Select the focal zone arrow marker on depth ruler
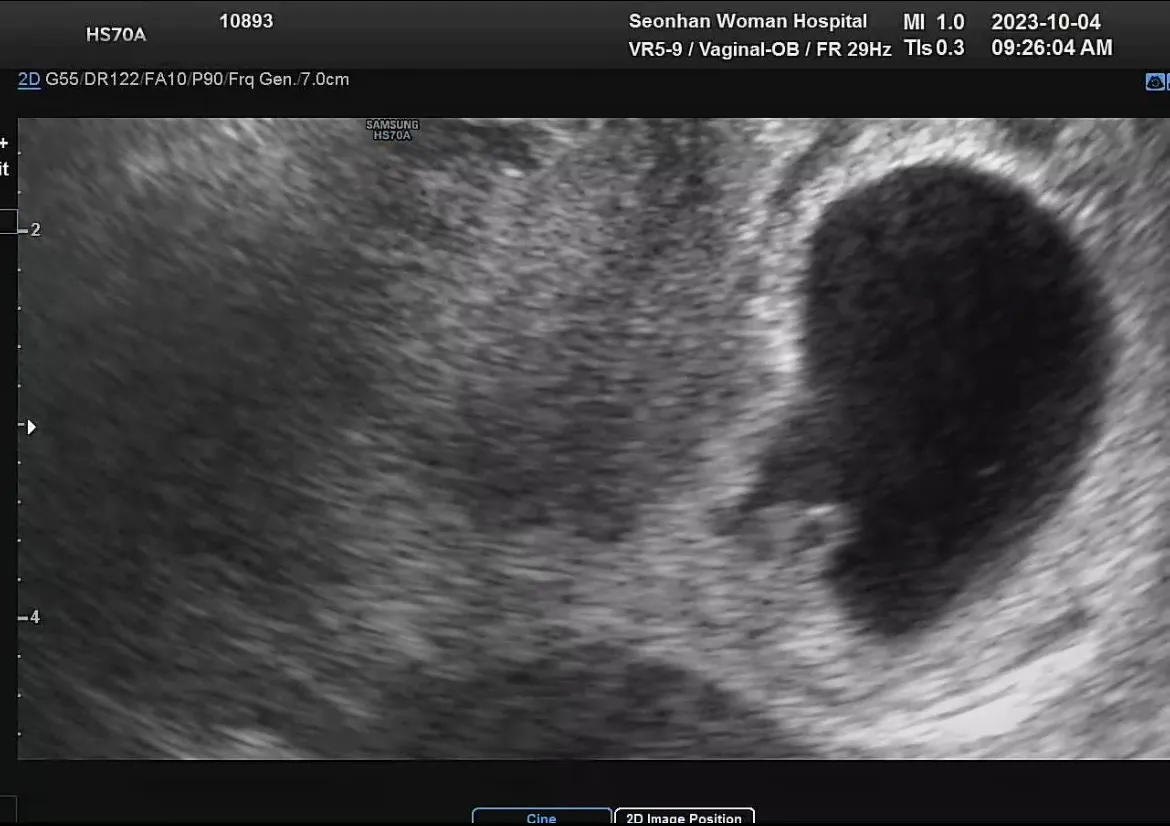Image resolution: width=1170 pixels, height=826 pixels. 31,427
